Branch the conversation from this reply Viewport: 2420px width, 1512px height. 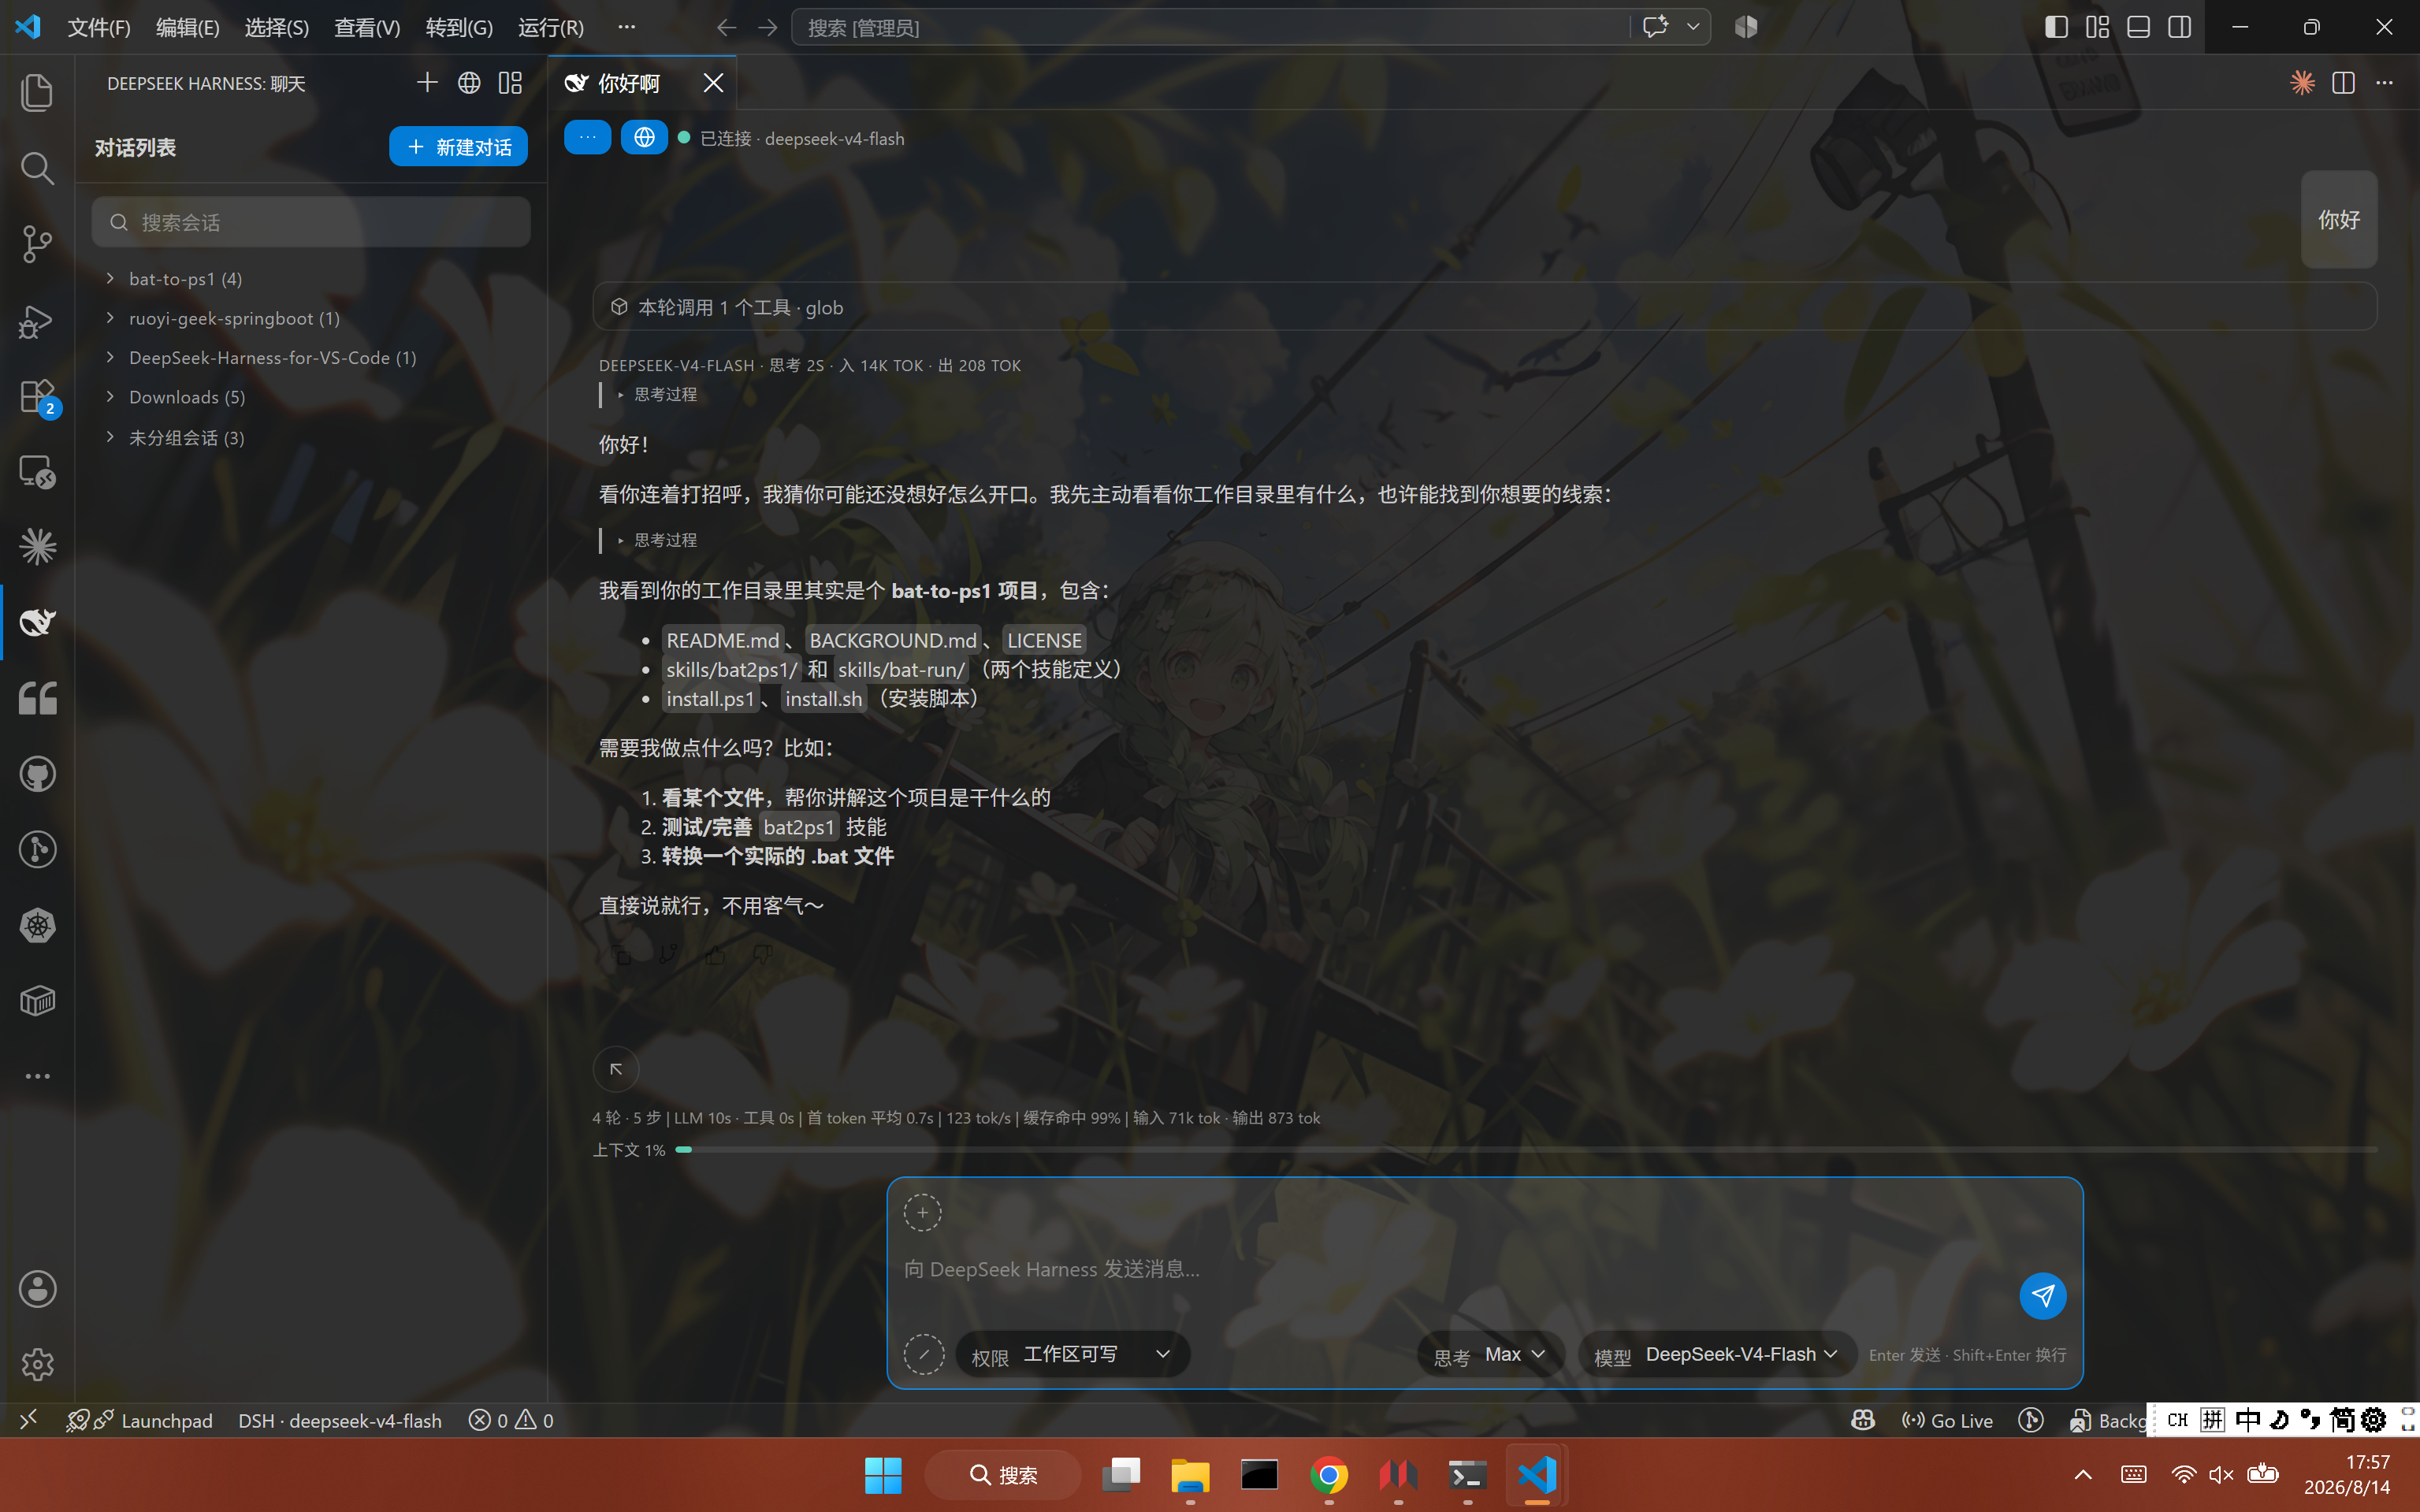pyautogui.click(x=668, y=955)
